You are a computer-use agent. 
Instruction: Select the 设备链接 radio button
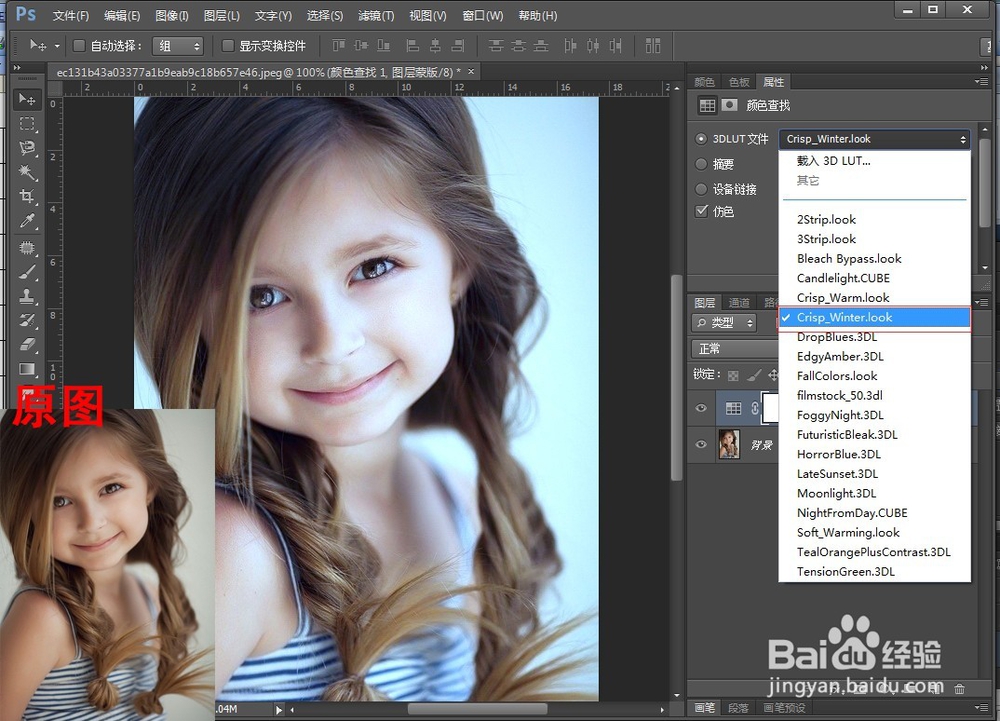pos(702,189)
